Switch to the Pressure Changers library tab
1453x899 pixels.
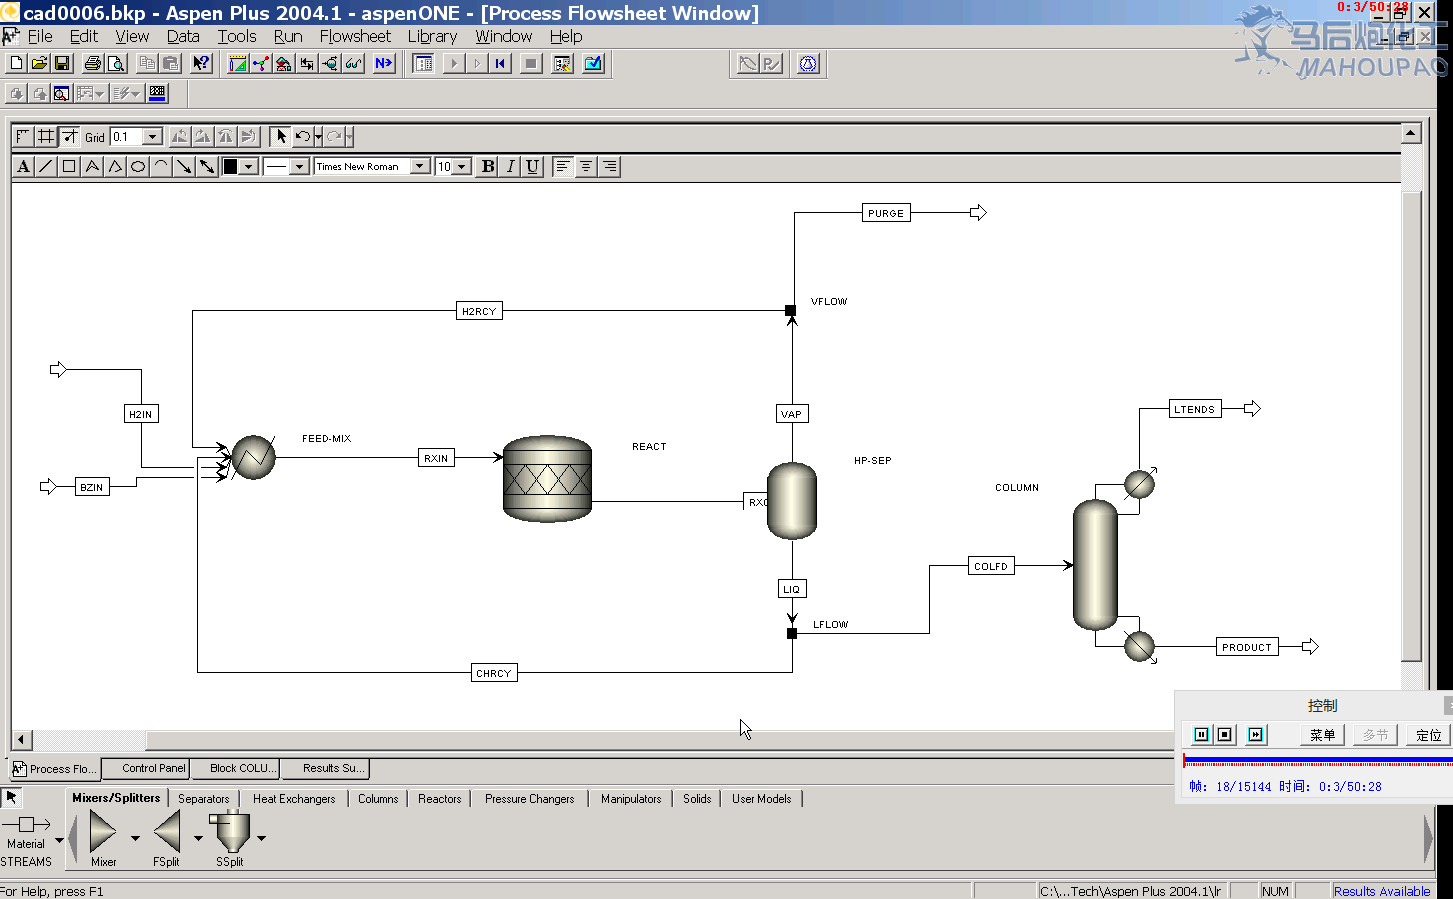[530, 798]
